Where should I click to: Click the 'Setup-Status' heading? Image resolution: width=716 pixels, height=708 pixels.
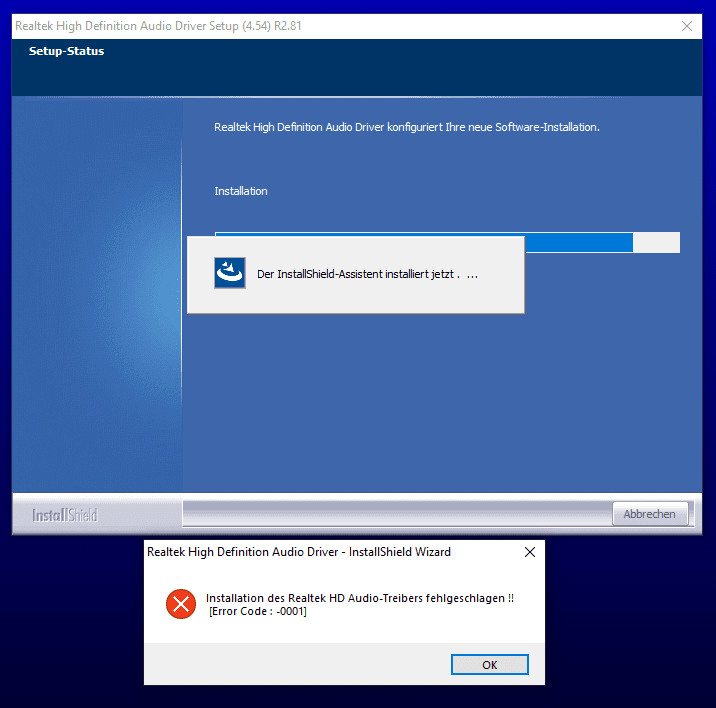click(67, 51)
